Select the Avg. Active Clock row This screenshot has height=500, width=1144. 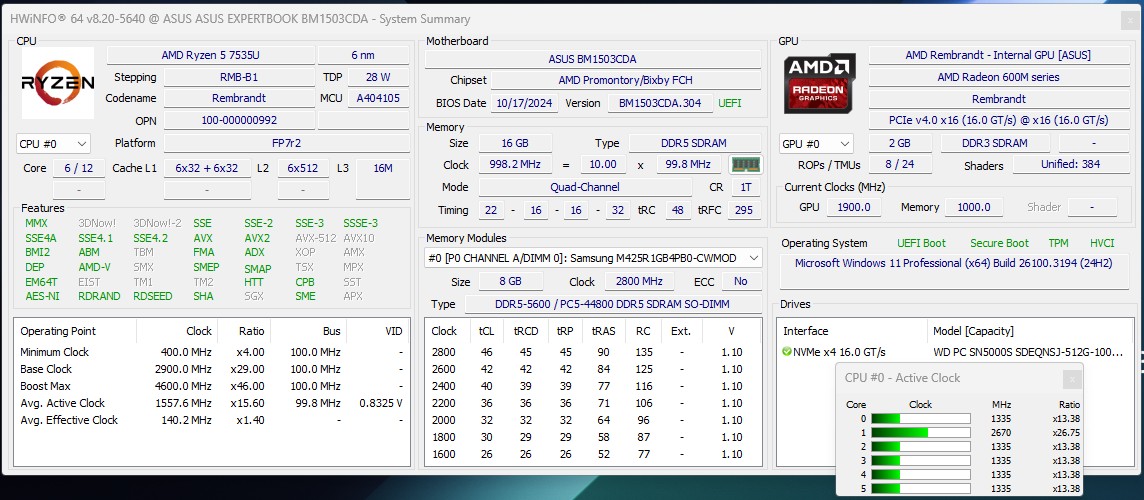coord(212,403)
